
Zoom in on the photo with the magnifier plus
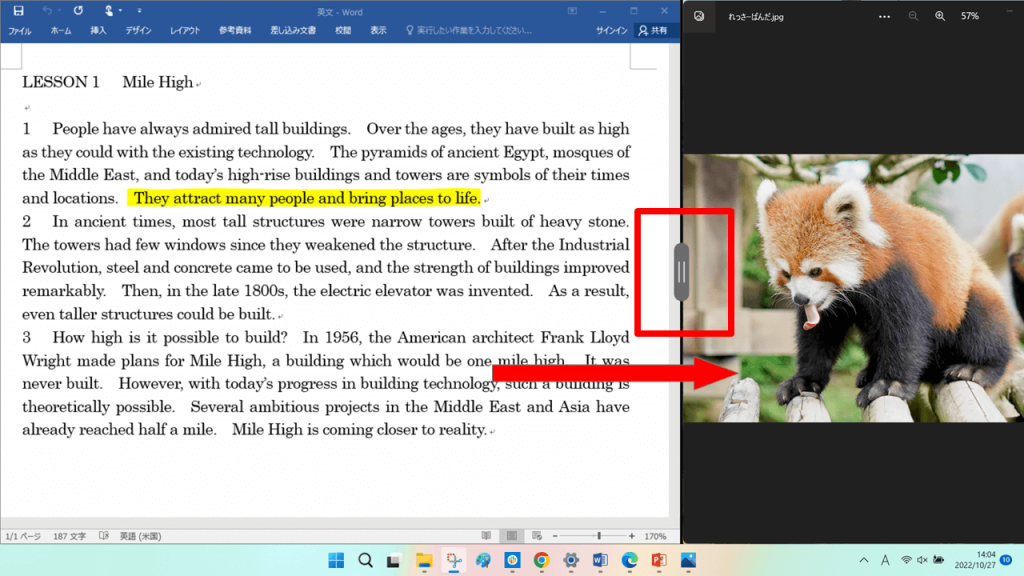click(940, 16)
